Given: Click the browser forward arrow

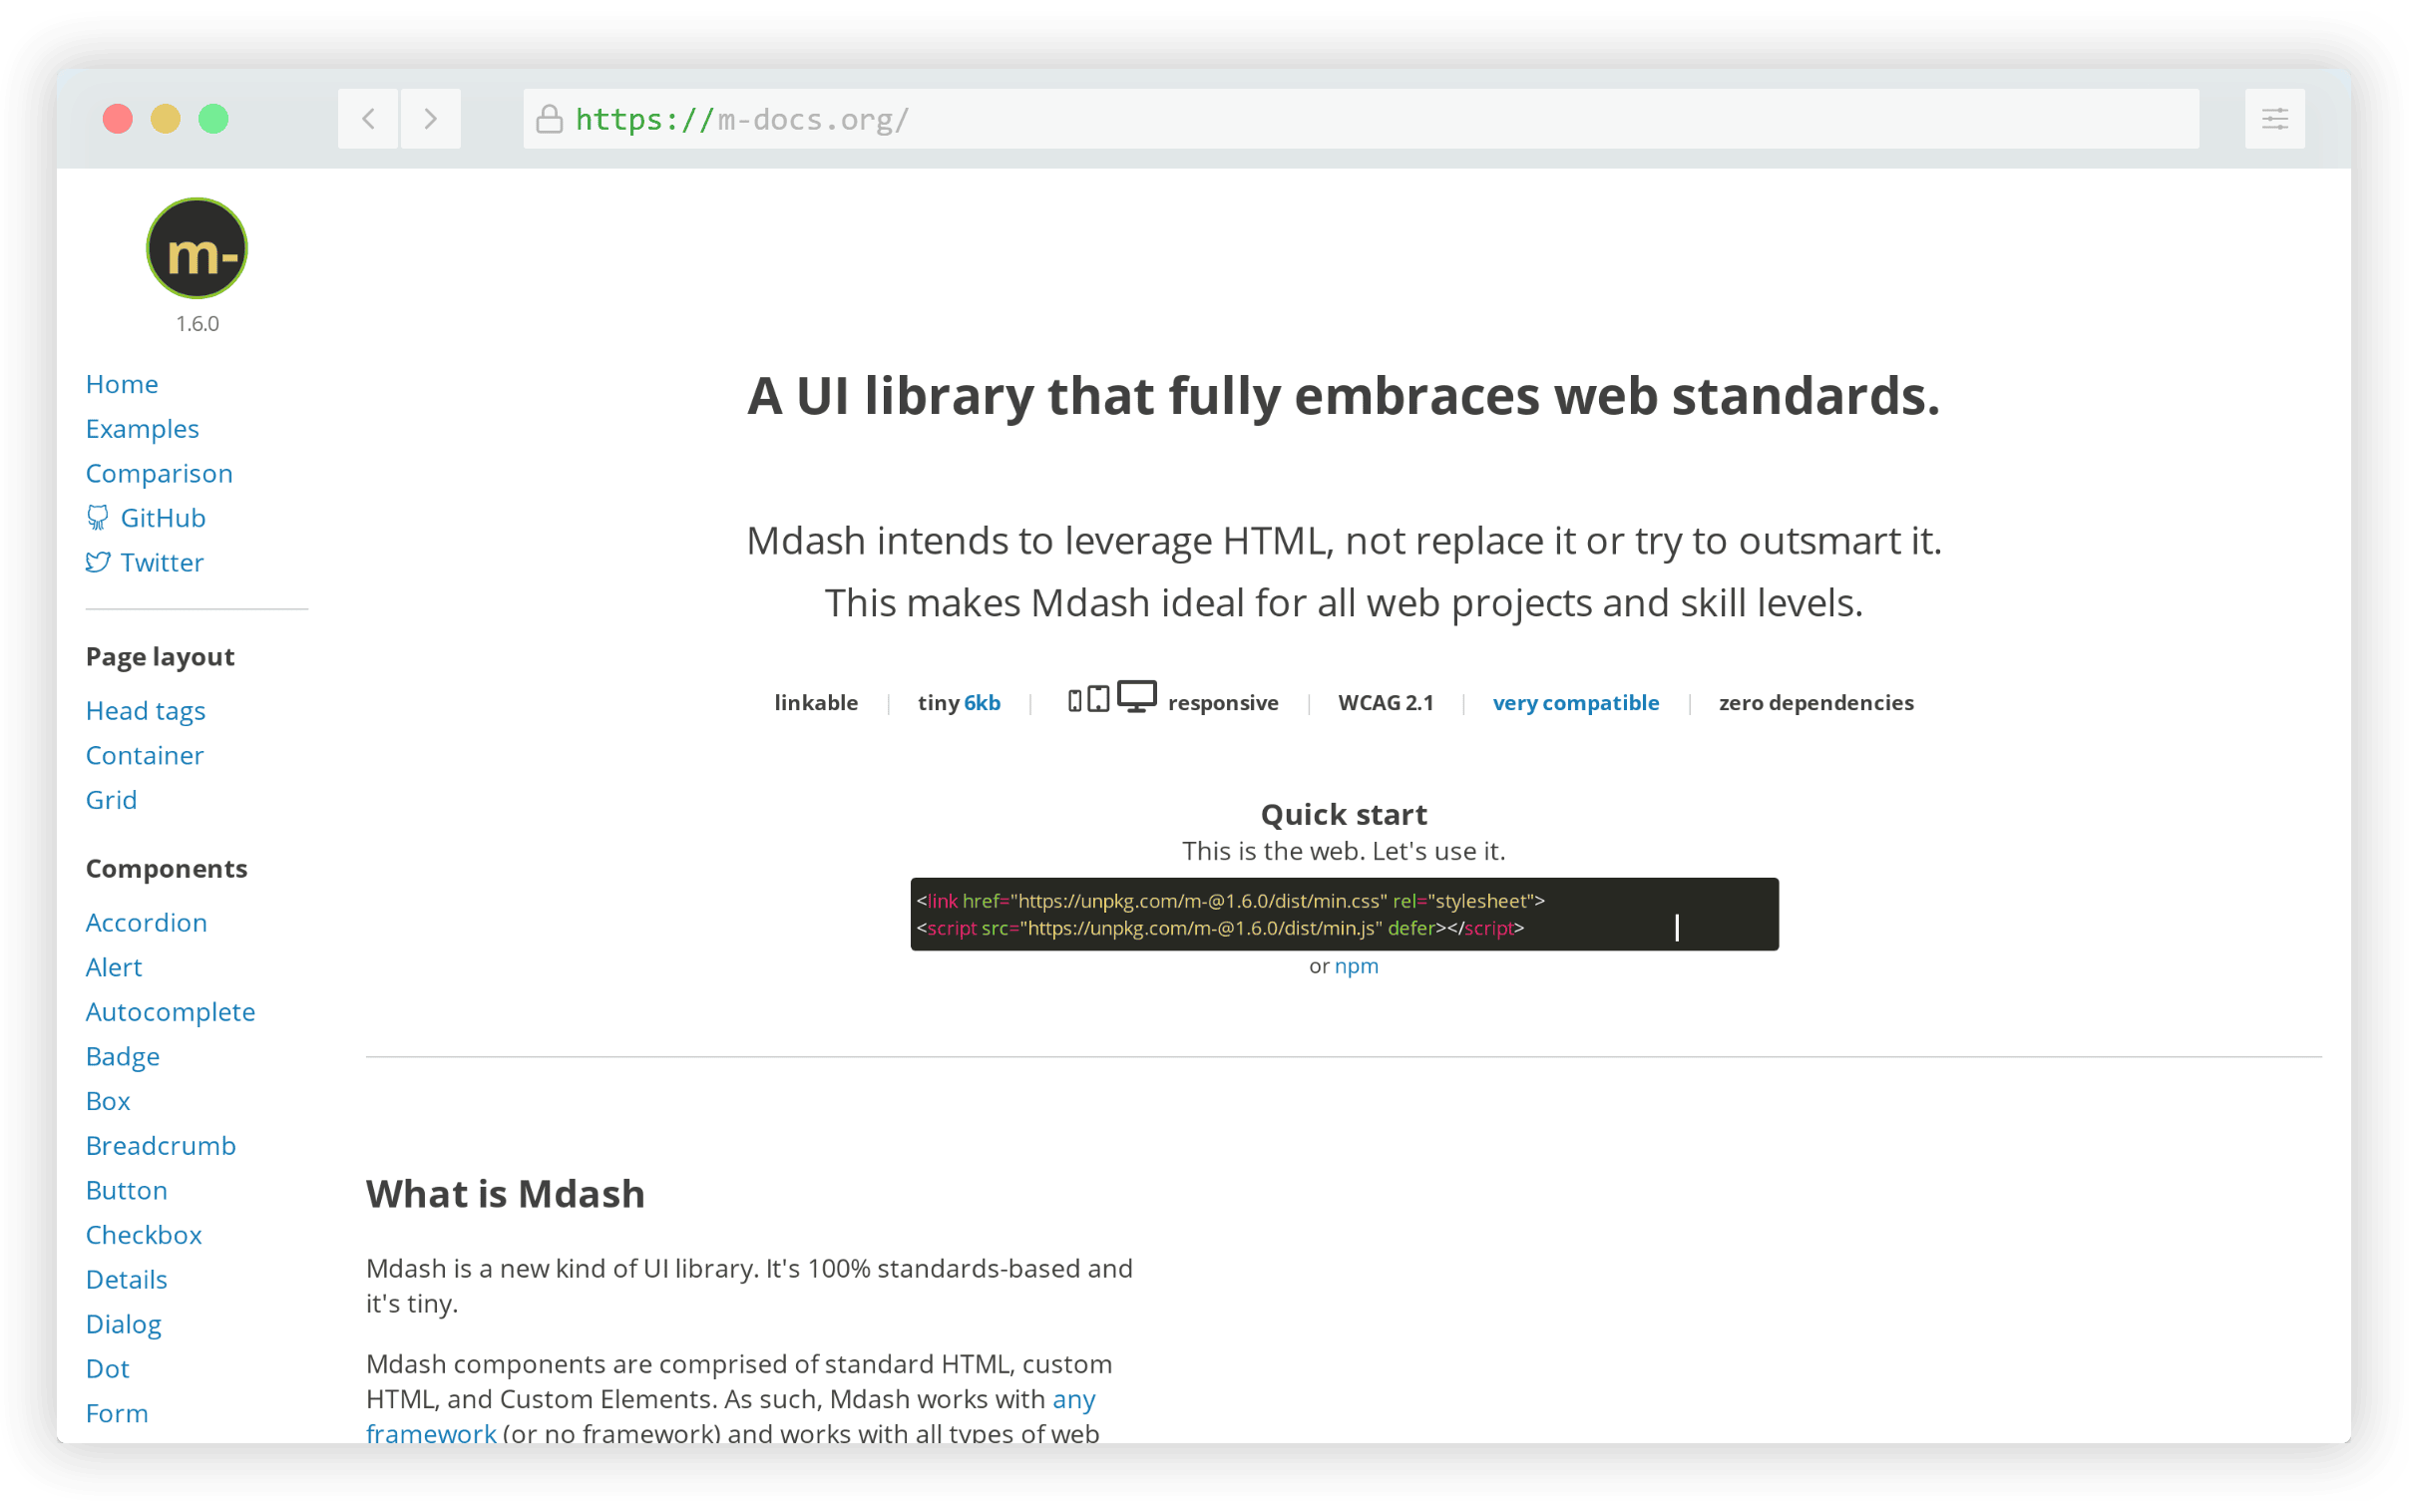Looking at the screenshot, I should (x=430, y=119).
